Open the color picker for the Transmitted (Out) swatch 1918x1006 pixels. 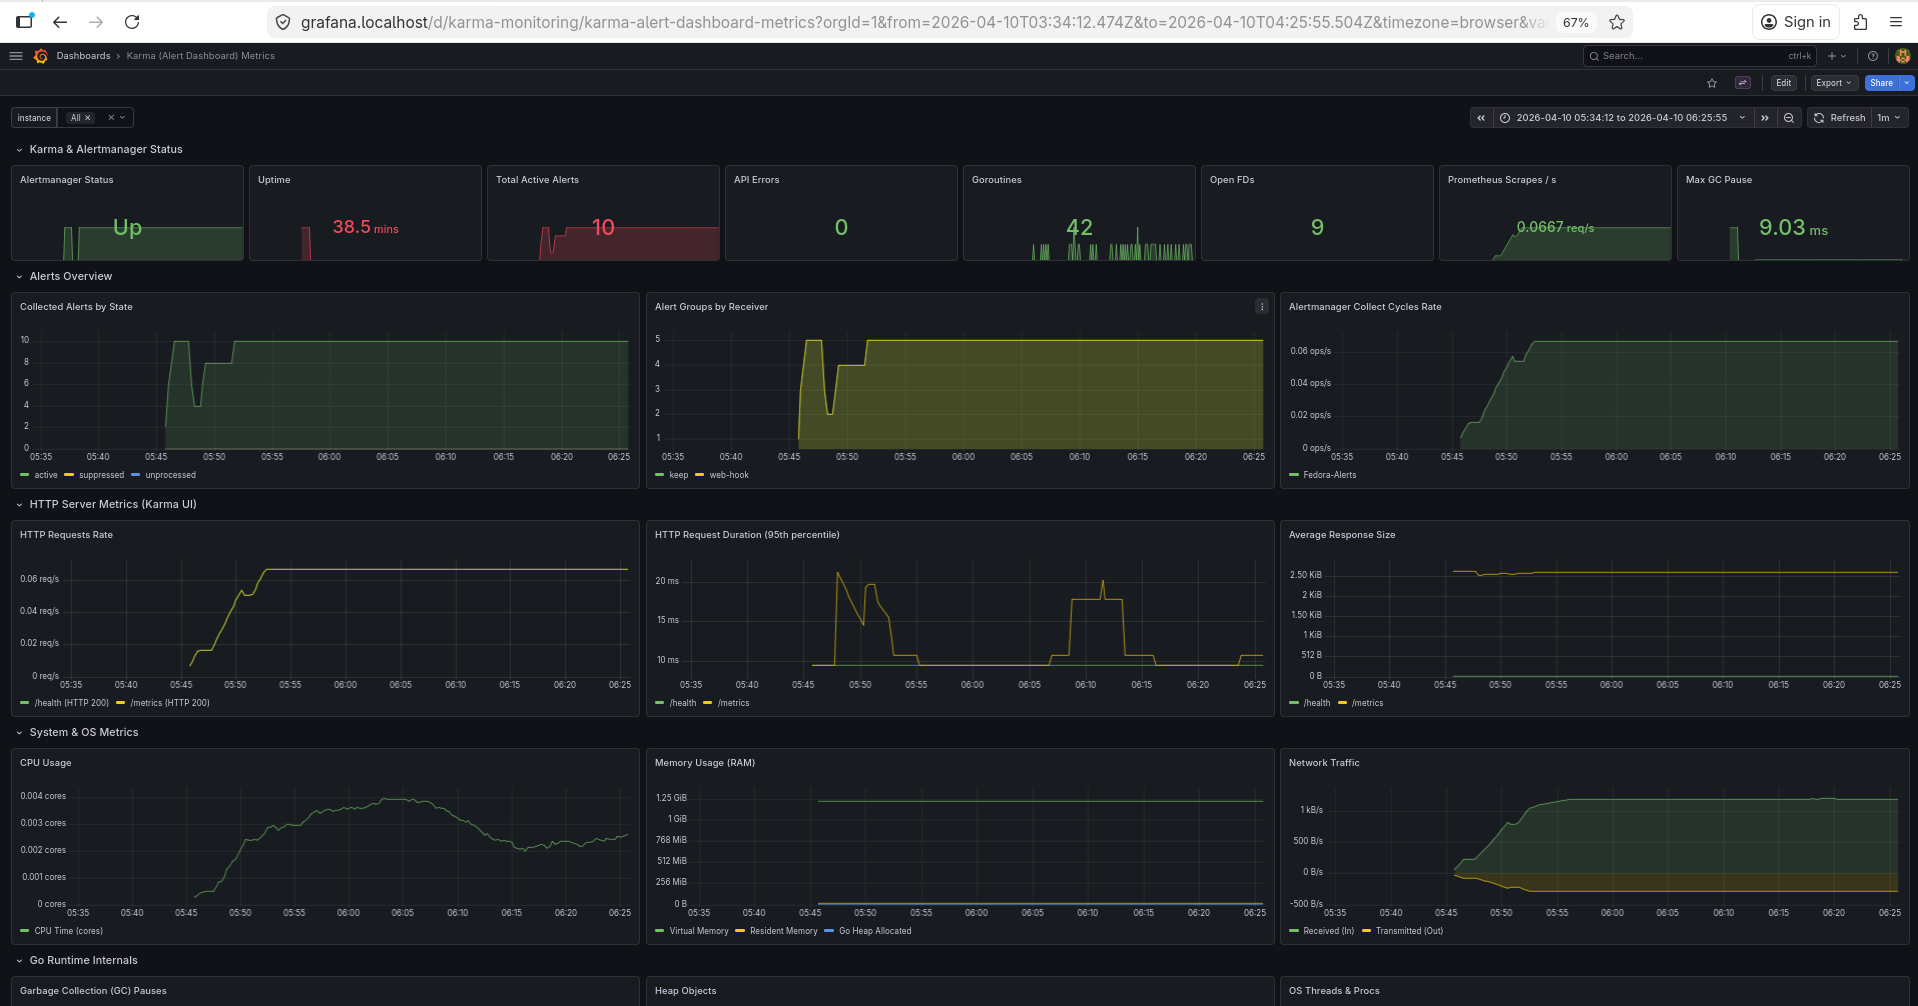(x=1366, y=931)
